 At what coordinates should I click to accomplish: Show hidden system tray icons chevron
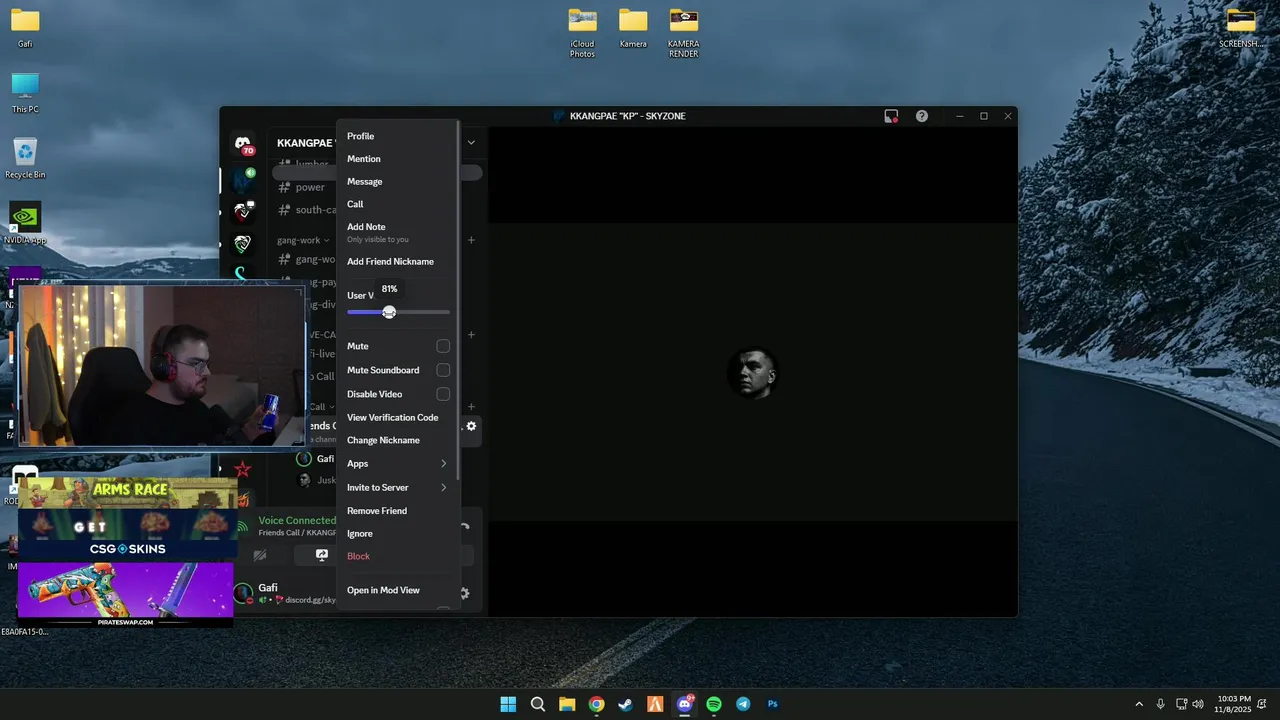coord(1138,704)
